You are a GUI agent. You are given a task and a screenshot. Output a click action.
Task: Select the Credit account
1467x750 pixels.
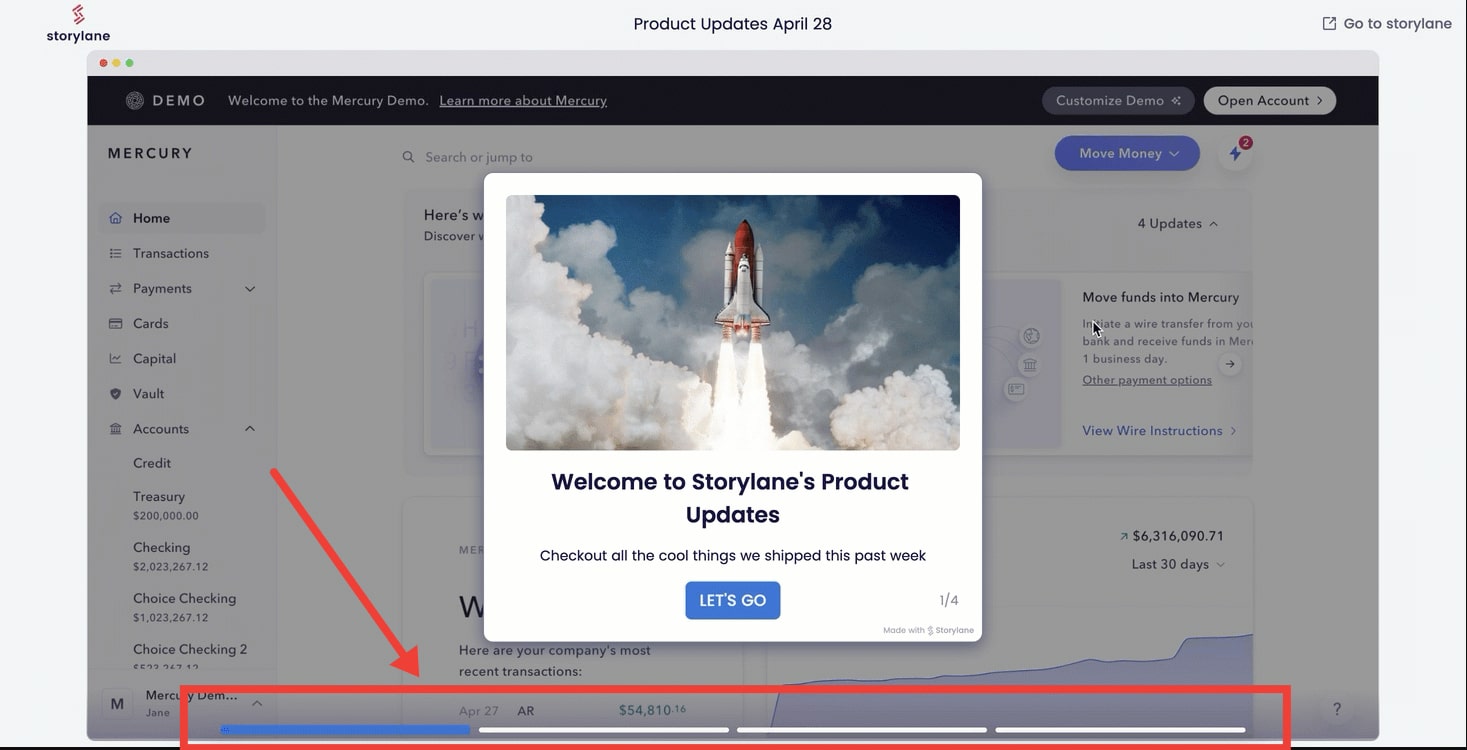coord(152,463)
